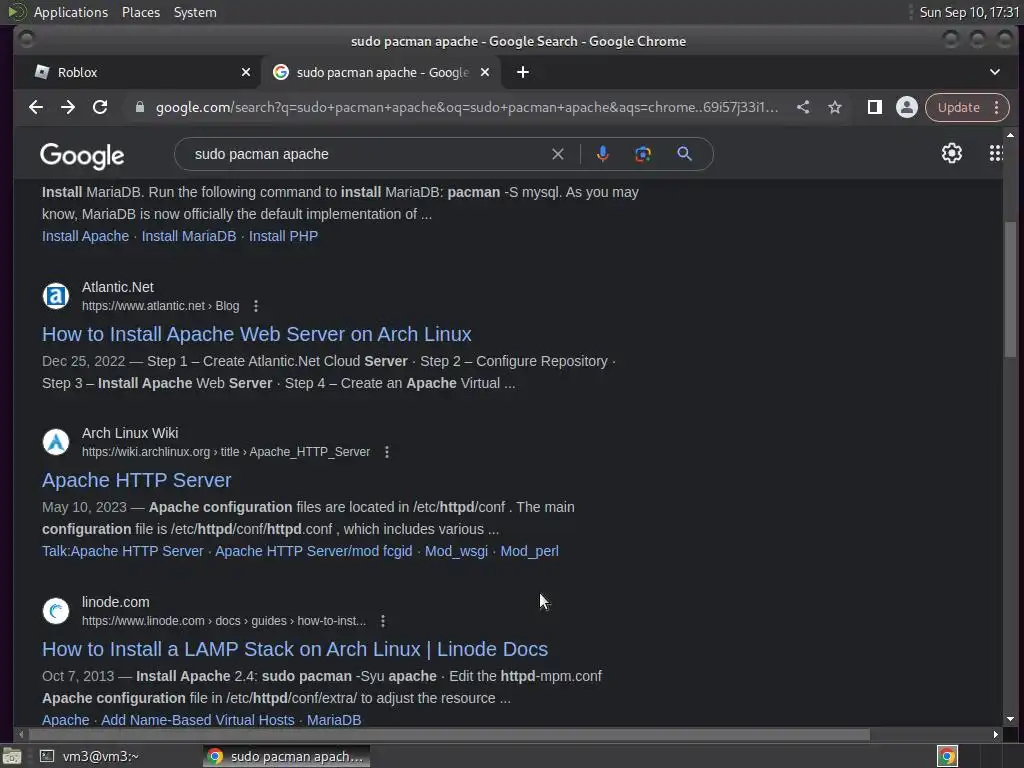This screenshot has width=1024, height=768.
Task: Click show desktop icon in taskbar
Action: click(x=12, y=756)
